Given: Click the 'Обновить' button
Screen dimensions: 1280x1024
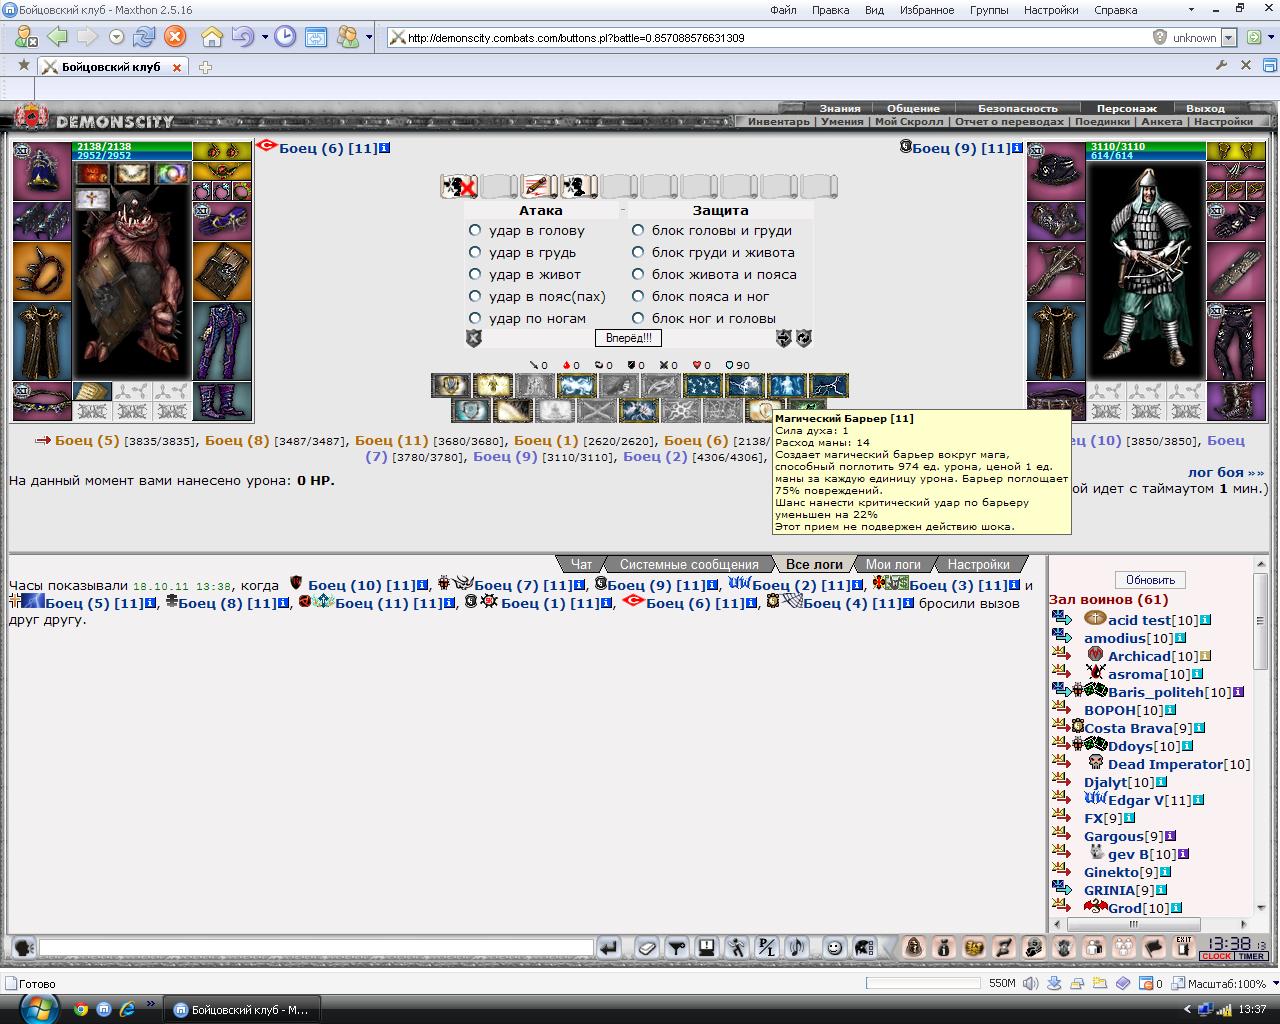Looking at the screenshot, I should (1150, 580).
